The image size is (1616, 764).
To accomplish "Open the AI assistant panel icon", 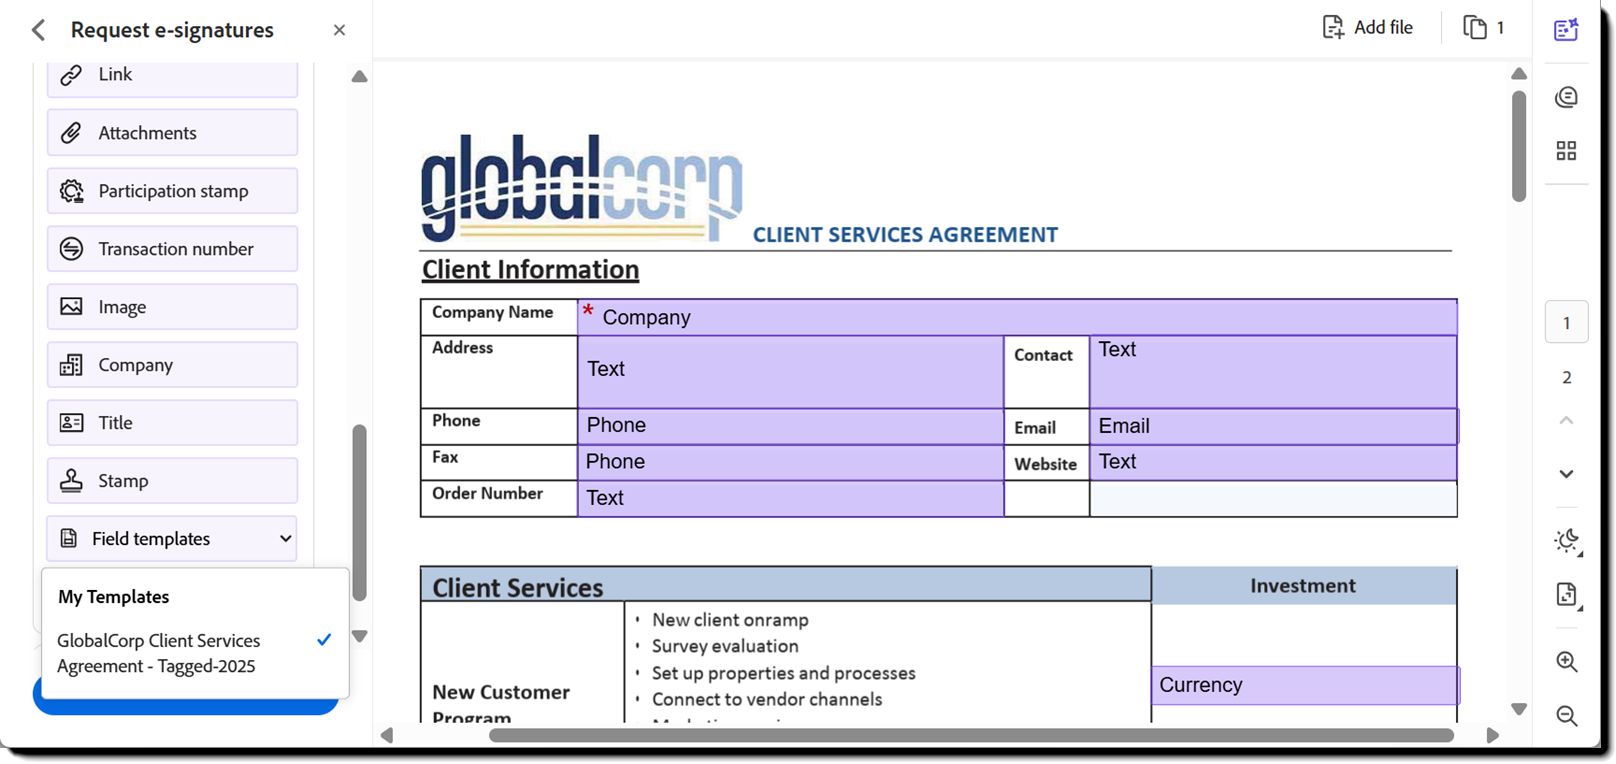I will [1566, 29].
